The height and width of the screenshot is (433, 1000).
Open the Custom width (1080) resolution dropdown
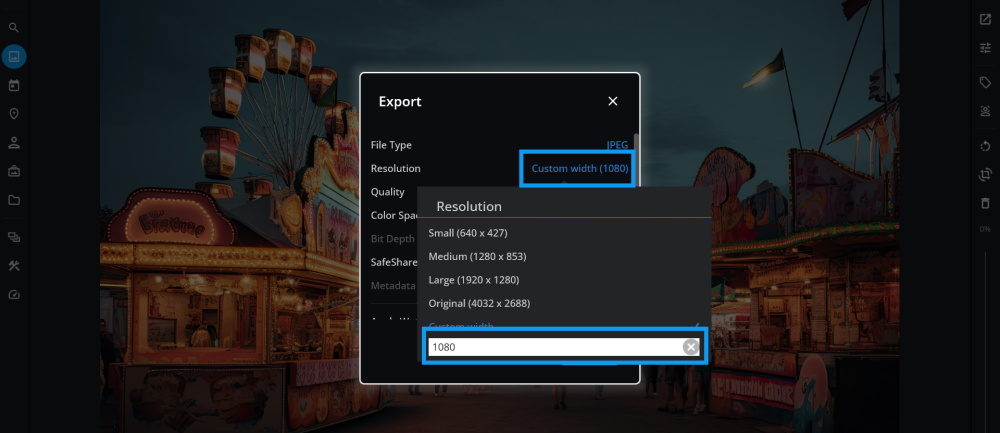pyautogui.click(x=580, y=168)
